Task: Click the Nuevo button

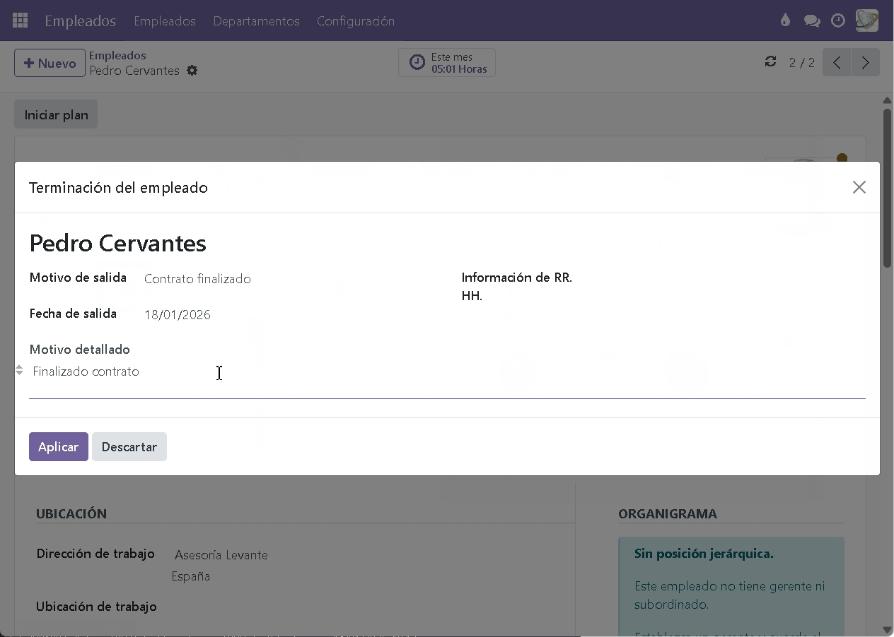Action: pos(50,63)
